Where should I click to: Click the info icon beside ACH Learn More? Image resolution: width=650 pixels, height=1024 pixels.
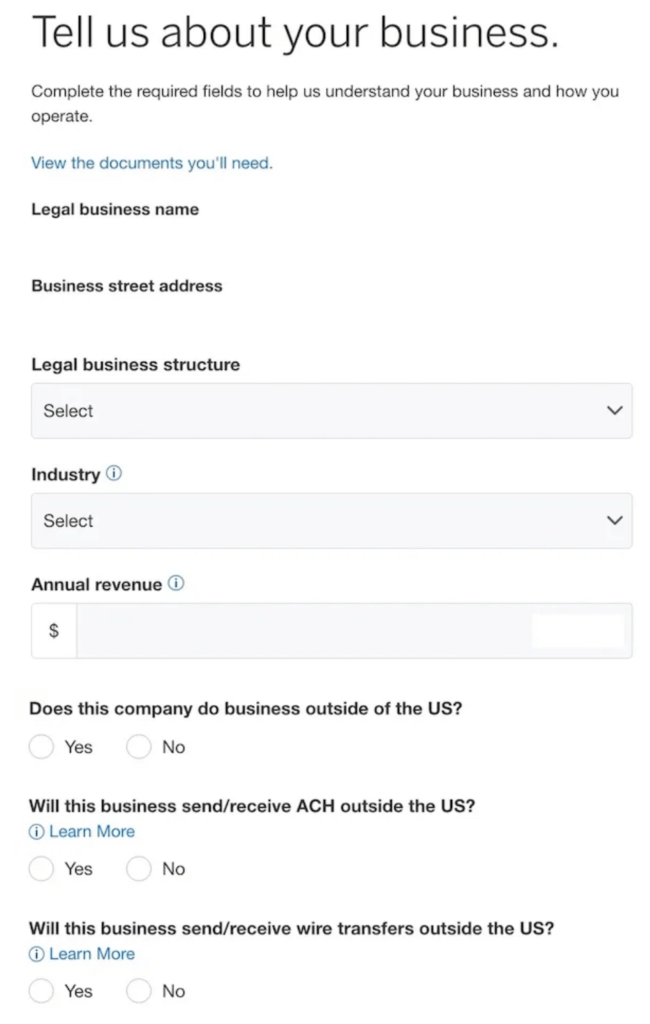pos(37,831)
